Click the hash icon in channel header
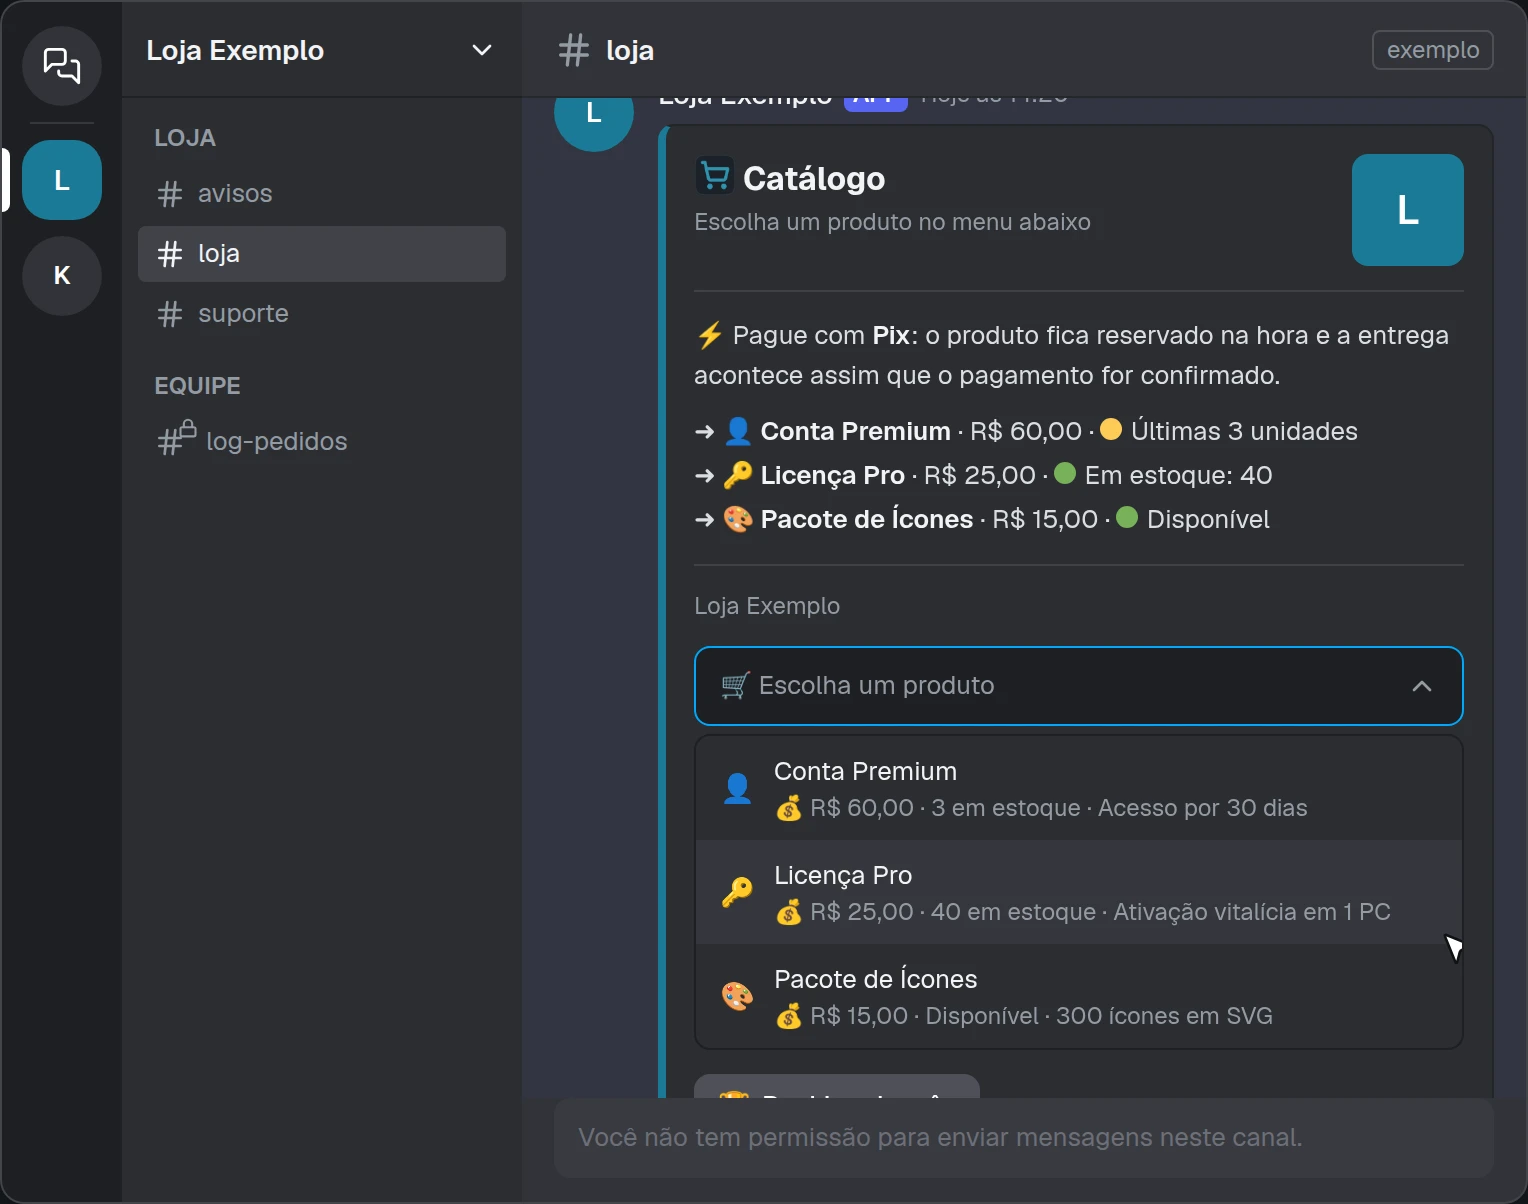 pos(574,50)
